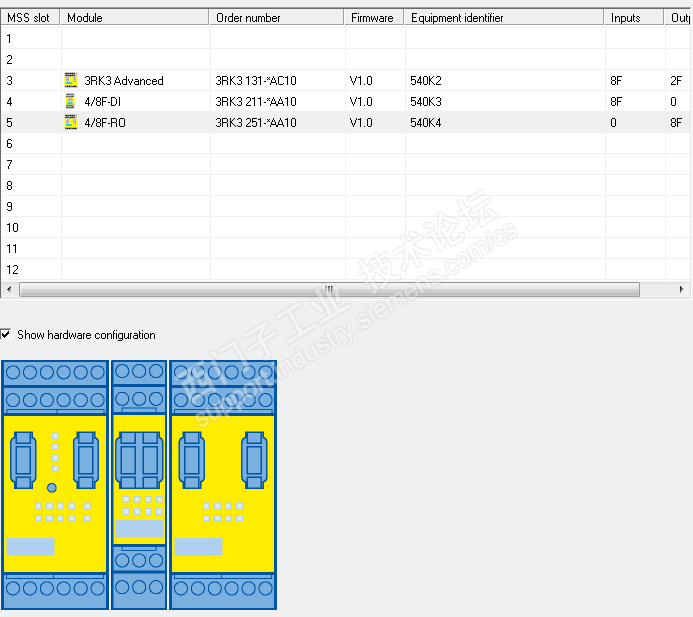Image resolution: width=693 pixels, height=617 pixels.
Task: Select MSS slot number 8
Action: pos(9,186)
